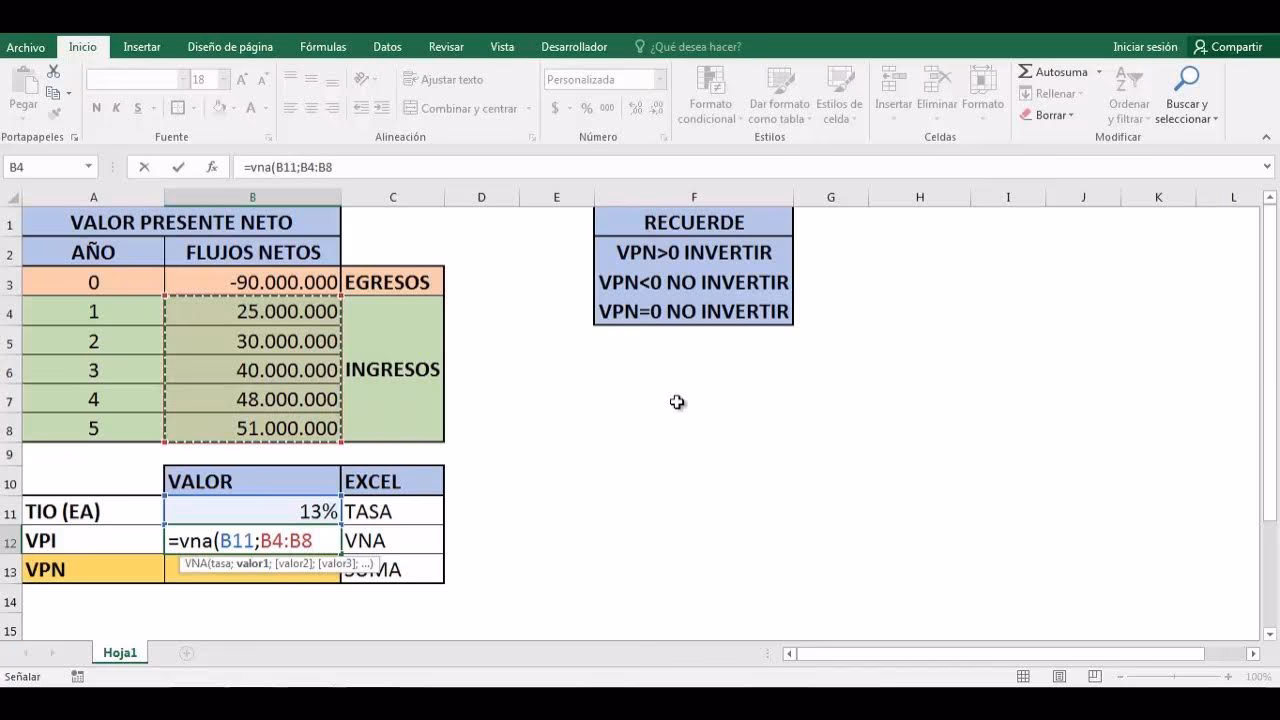
Task: Switch to the Fórmulas ribbon tab
Action: click(322, 46)
